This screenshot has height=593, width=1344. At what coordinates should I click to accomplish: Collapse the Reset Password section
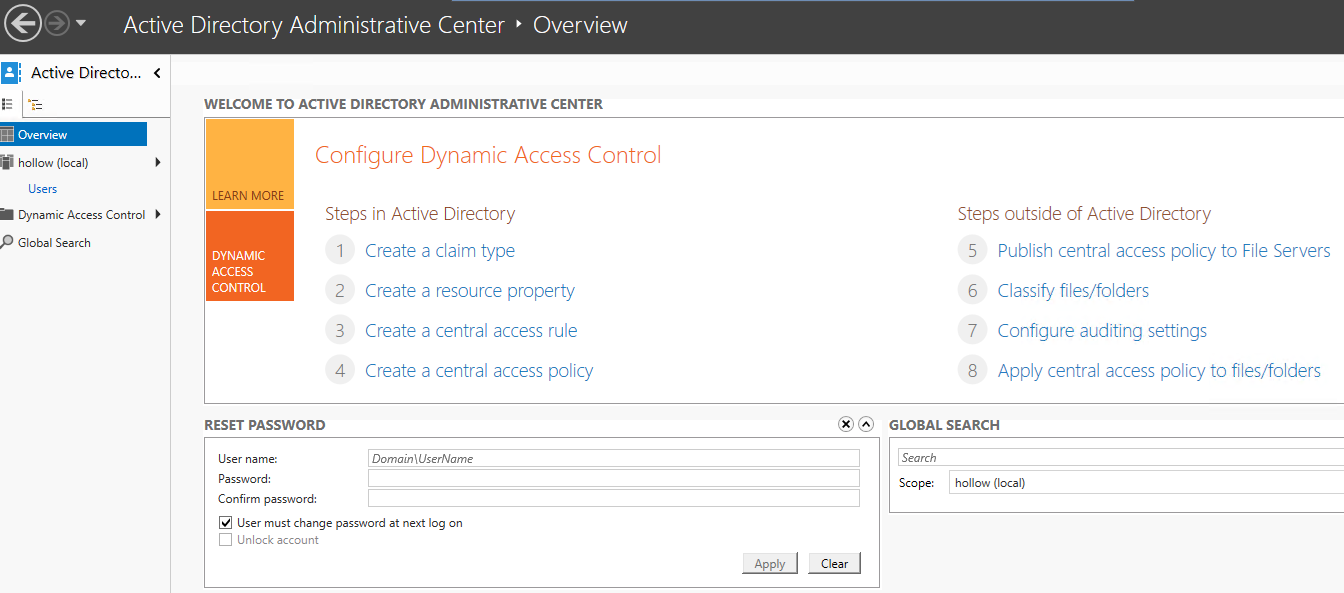click(x=866, y=424)
